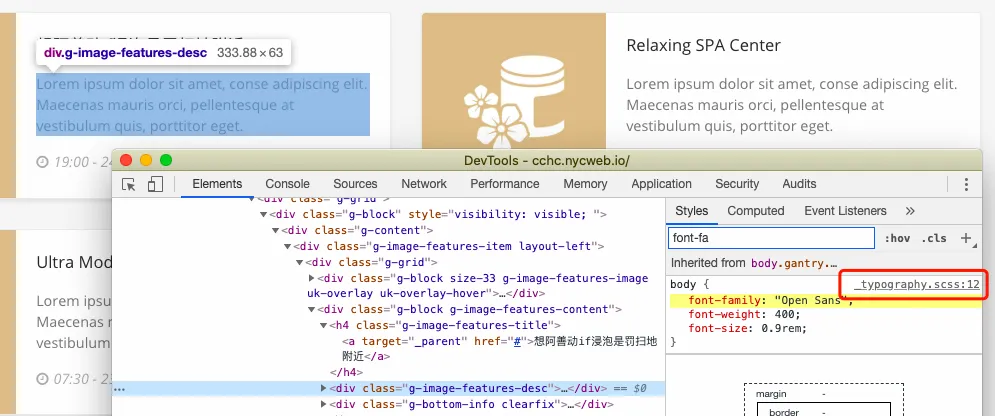Viewport: 995px width, 416px height.
Task: Focus the styles filter field containing font-fa
Action: point(771,238)
